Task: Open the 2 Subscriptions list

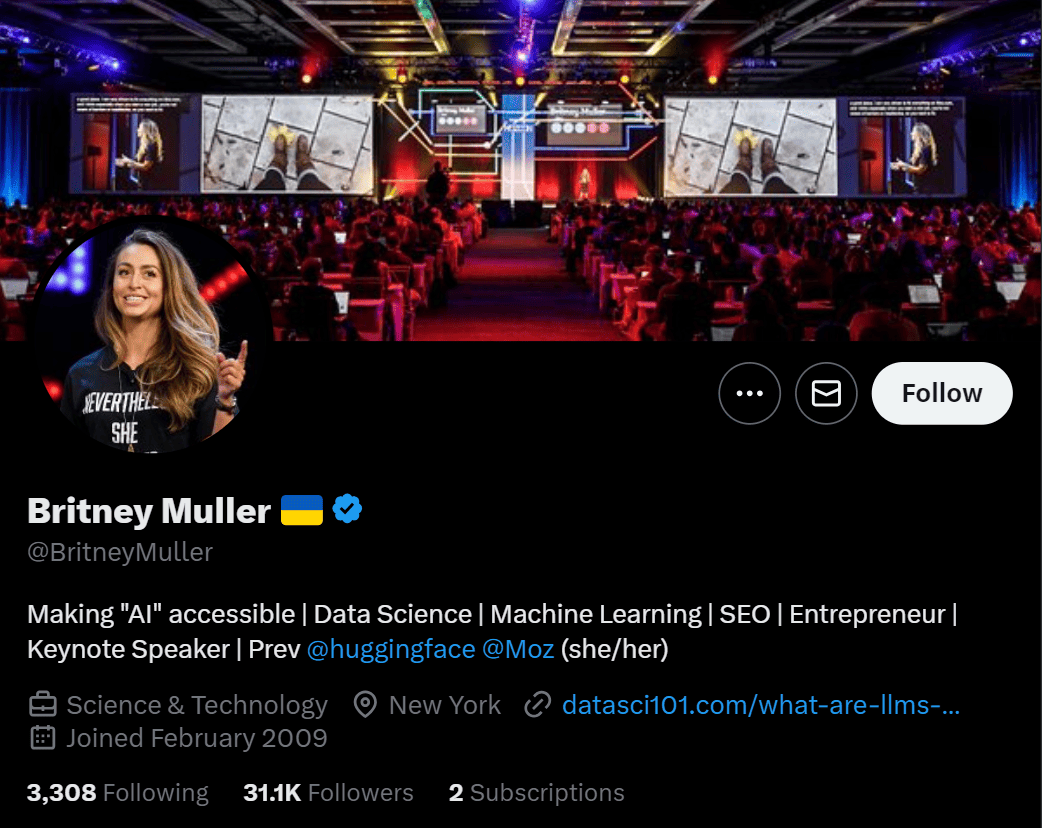Action: pos(536,793)
